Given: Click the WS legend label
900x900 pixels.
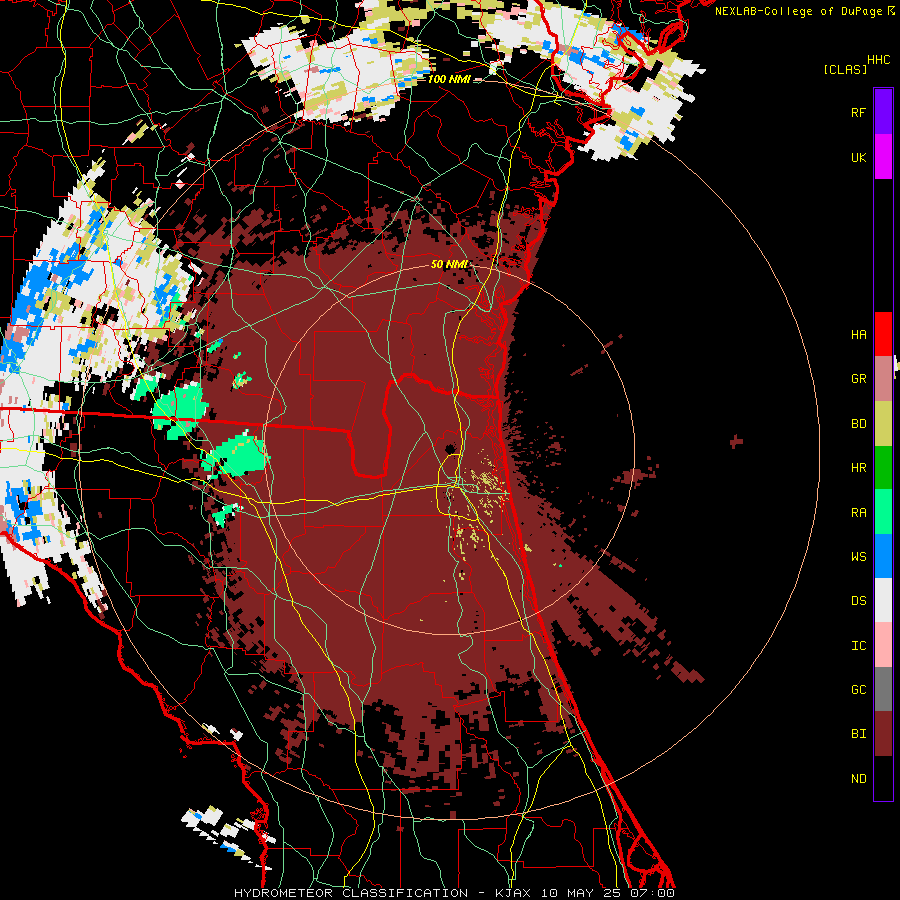Looking at the screenshot, I should tap(858, 556).
